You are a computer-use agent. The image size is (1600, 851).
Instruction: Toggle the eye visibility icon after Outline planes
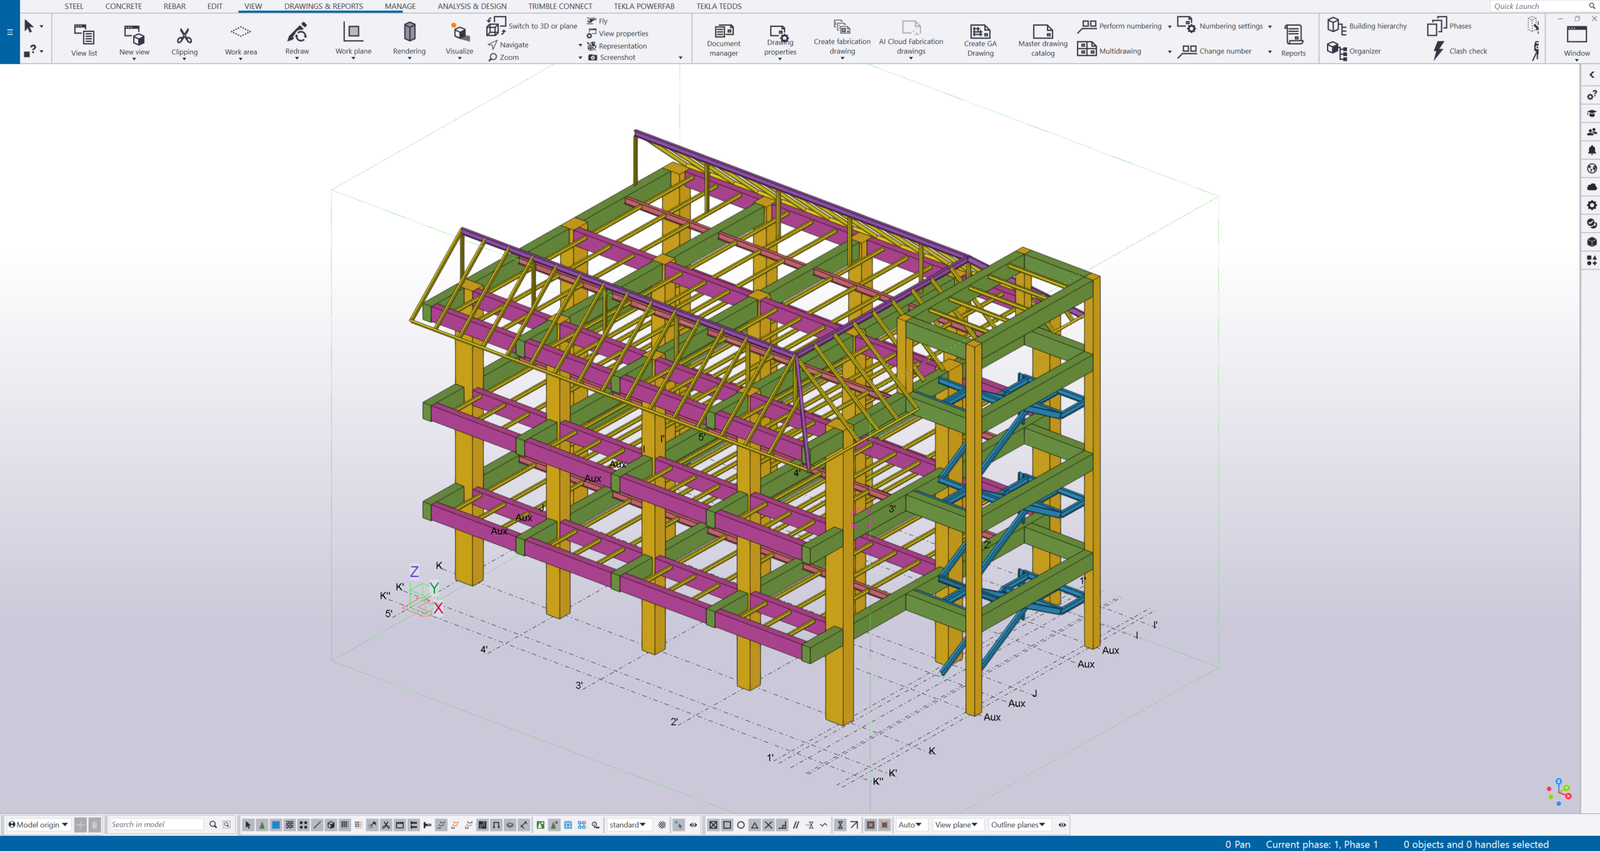(x=1062, y=825)
